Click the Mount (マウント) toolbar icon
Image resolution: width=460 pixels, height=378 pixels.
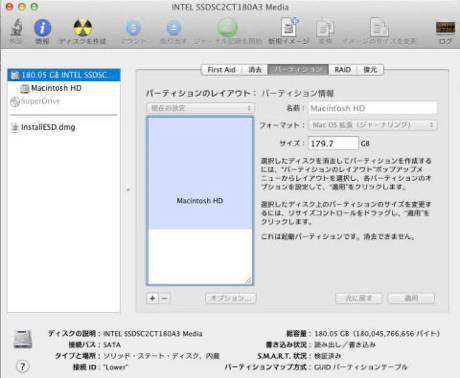point(133,28)
